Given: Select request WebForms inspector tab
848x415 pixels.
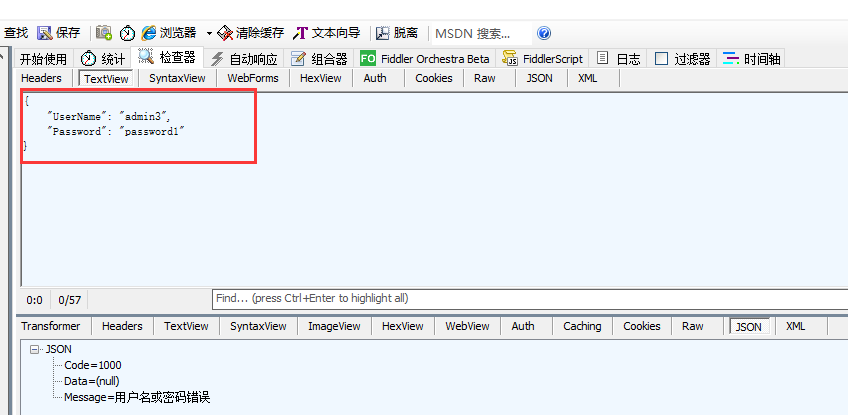Looking at the screenshot, I should click(253, 78).
